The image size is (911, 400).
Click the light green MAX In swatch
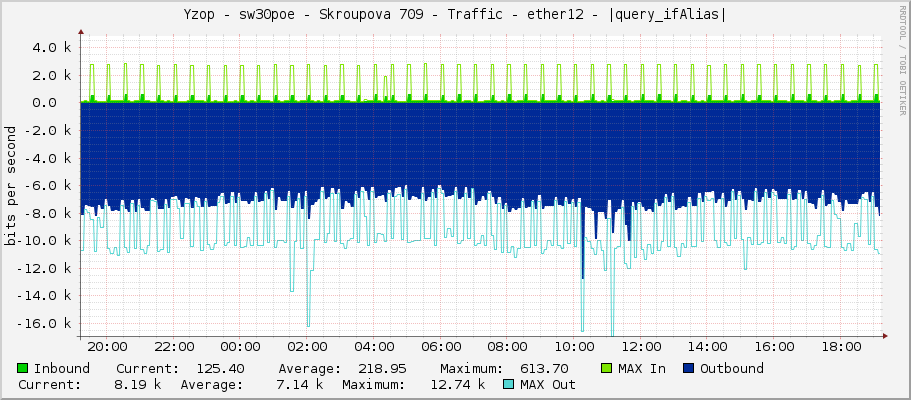[607, 368]
